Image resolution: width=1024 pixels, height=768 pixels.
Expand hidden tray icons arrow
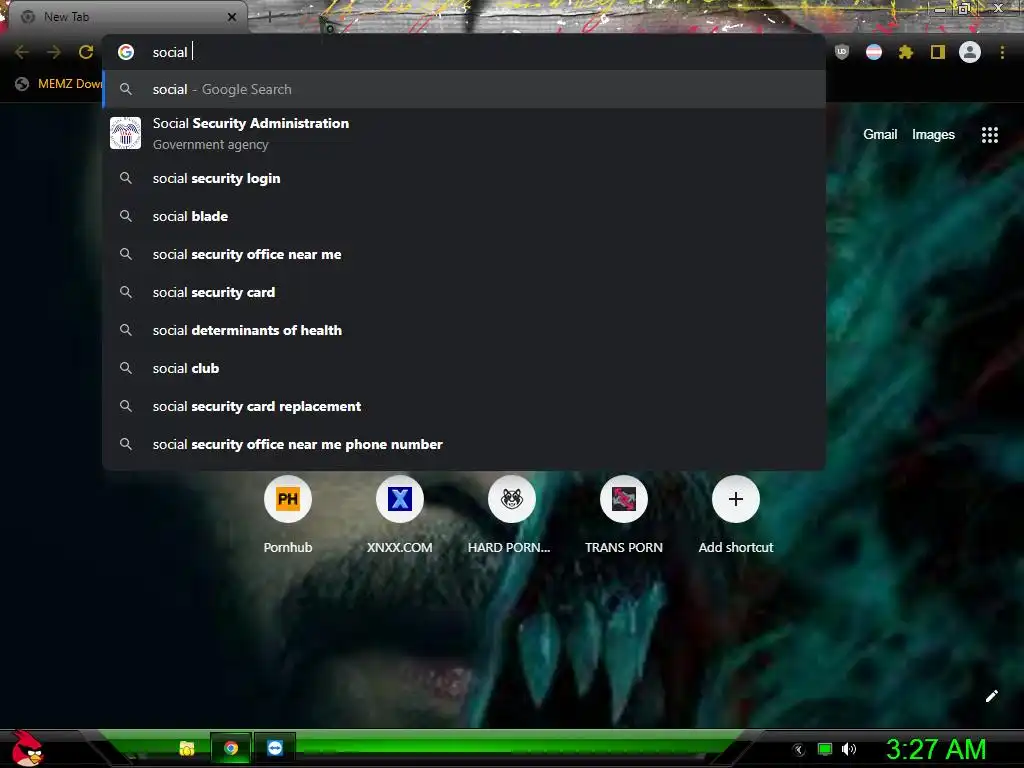(798, 750)
